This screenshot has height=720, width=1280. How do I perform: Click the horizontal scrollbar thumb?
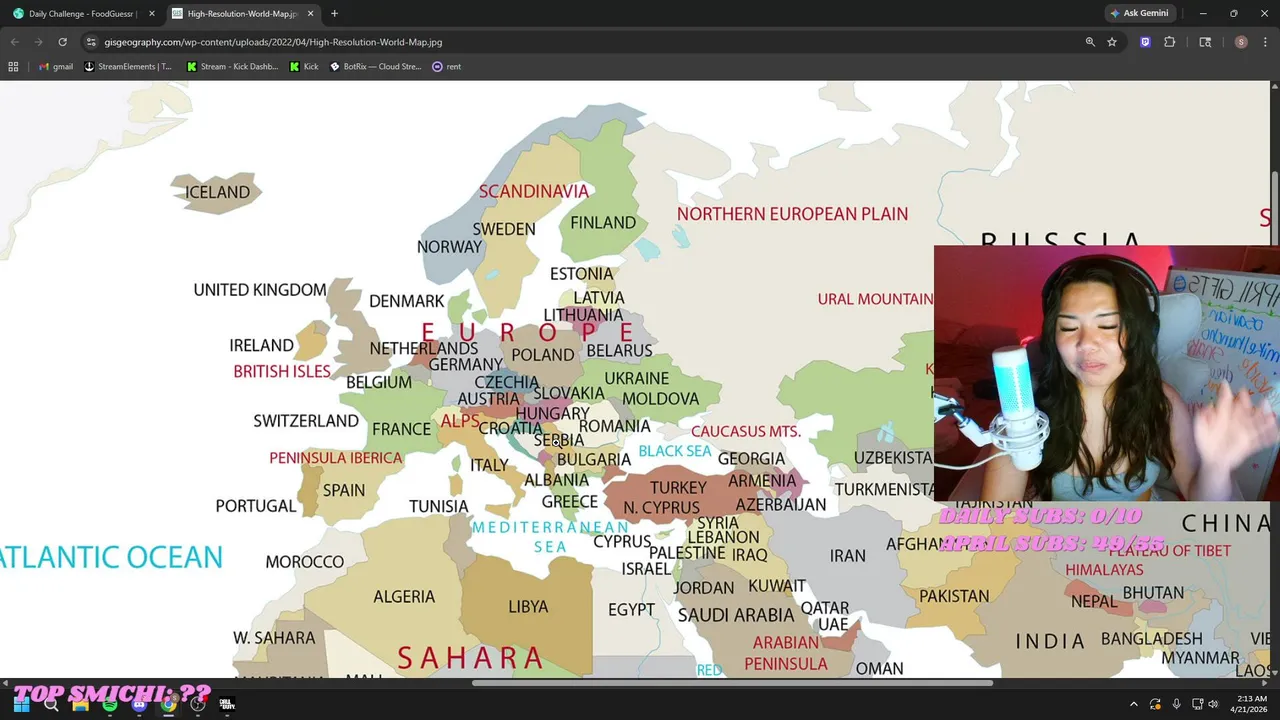pos(733,683)
